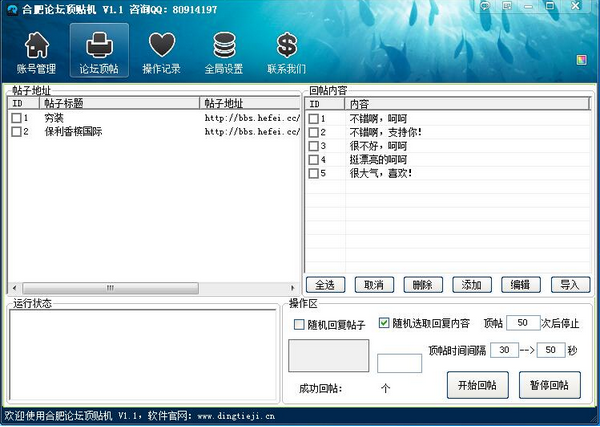Viewport: 600px width, 427px height.
Task: Check reply 2 不错啊，支持你! checkbox
Action: pyautogui.click(x=313, y=132)
